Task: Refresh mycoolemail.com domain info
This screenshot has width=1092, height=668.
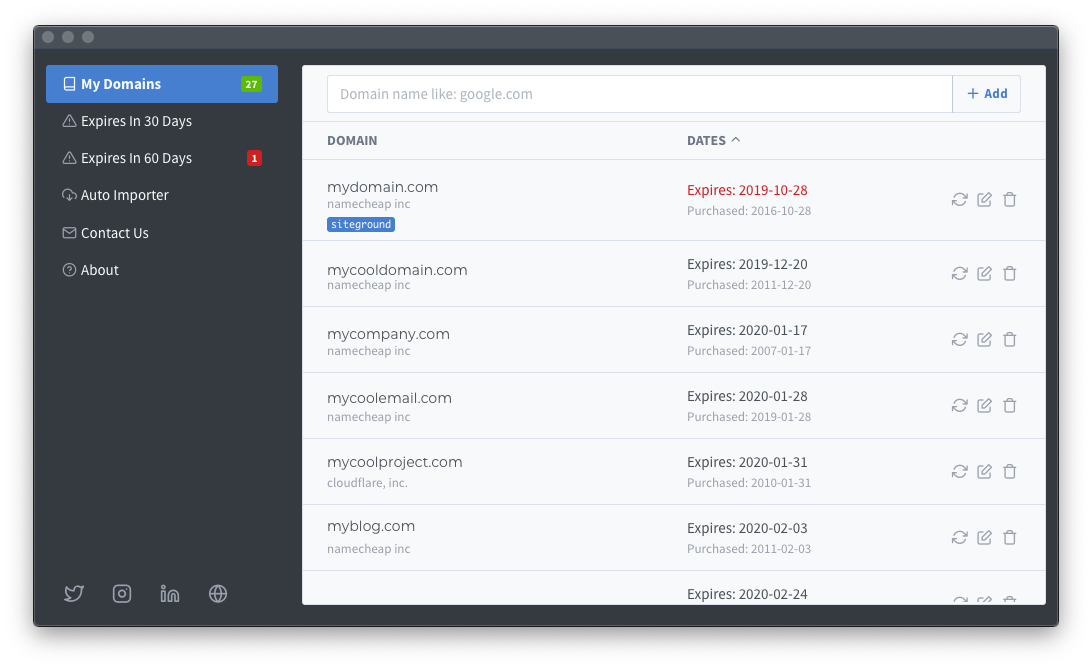Action: 960,406
